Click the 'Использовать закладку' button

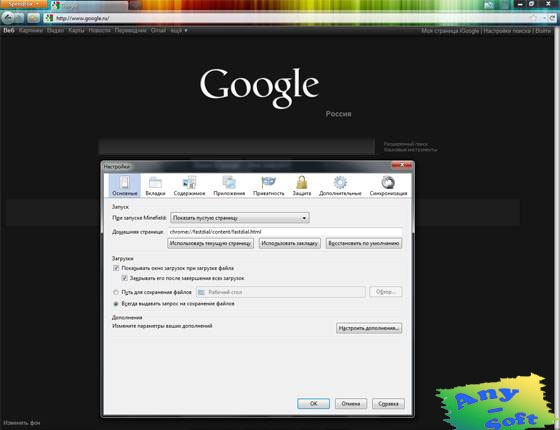pos(290,243)
